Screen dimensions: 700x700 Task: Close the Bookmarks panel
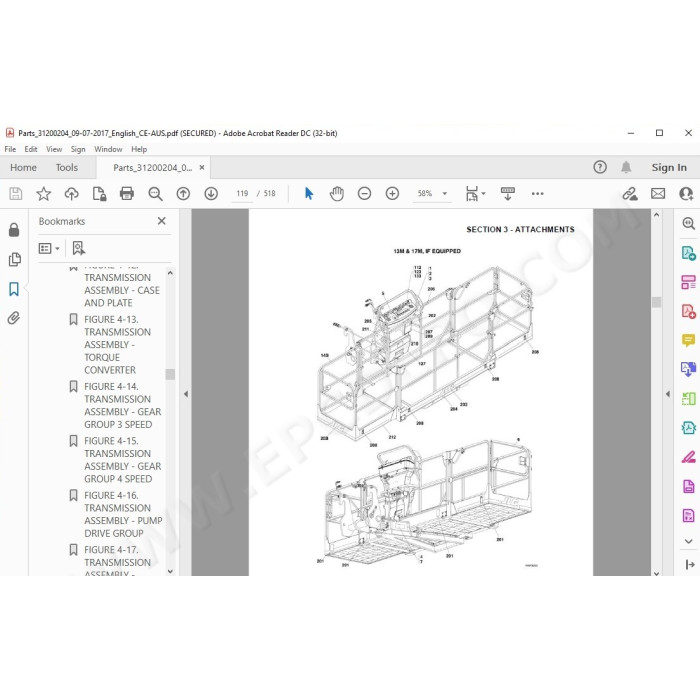tap(162, 221)
